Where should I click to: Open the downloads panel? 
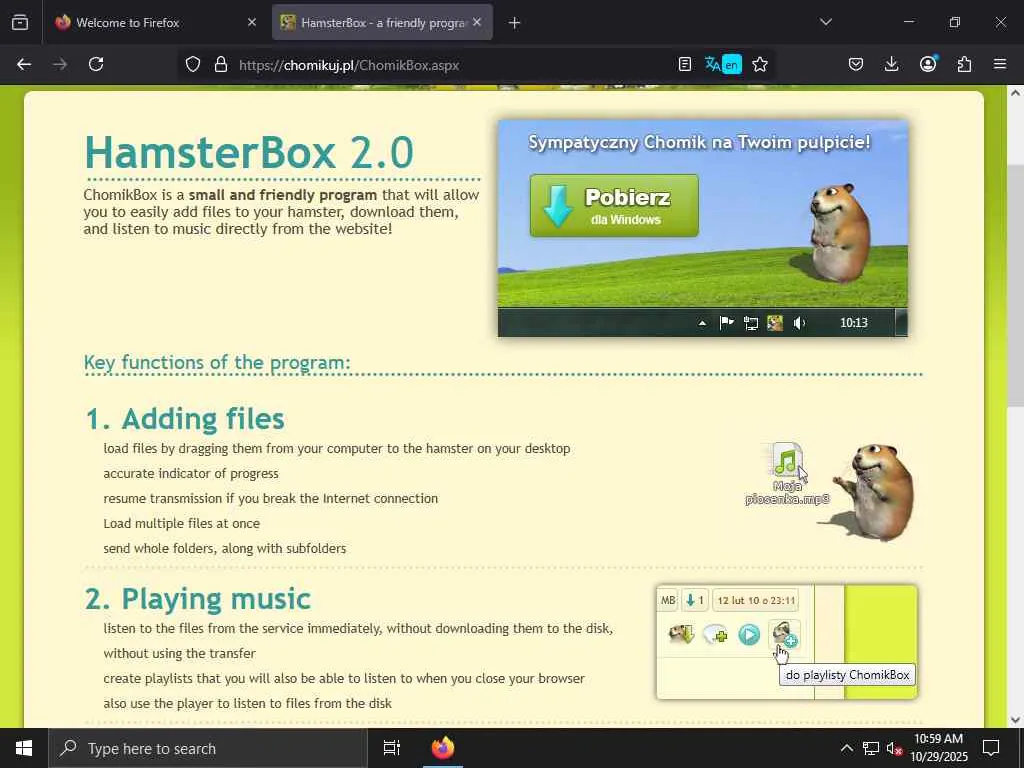891,65
